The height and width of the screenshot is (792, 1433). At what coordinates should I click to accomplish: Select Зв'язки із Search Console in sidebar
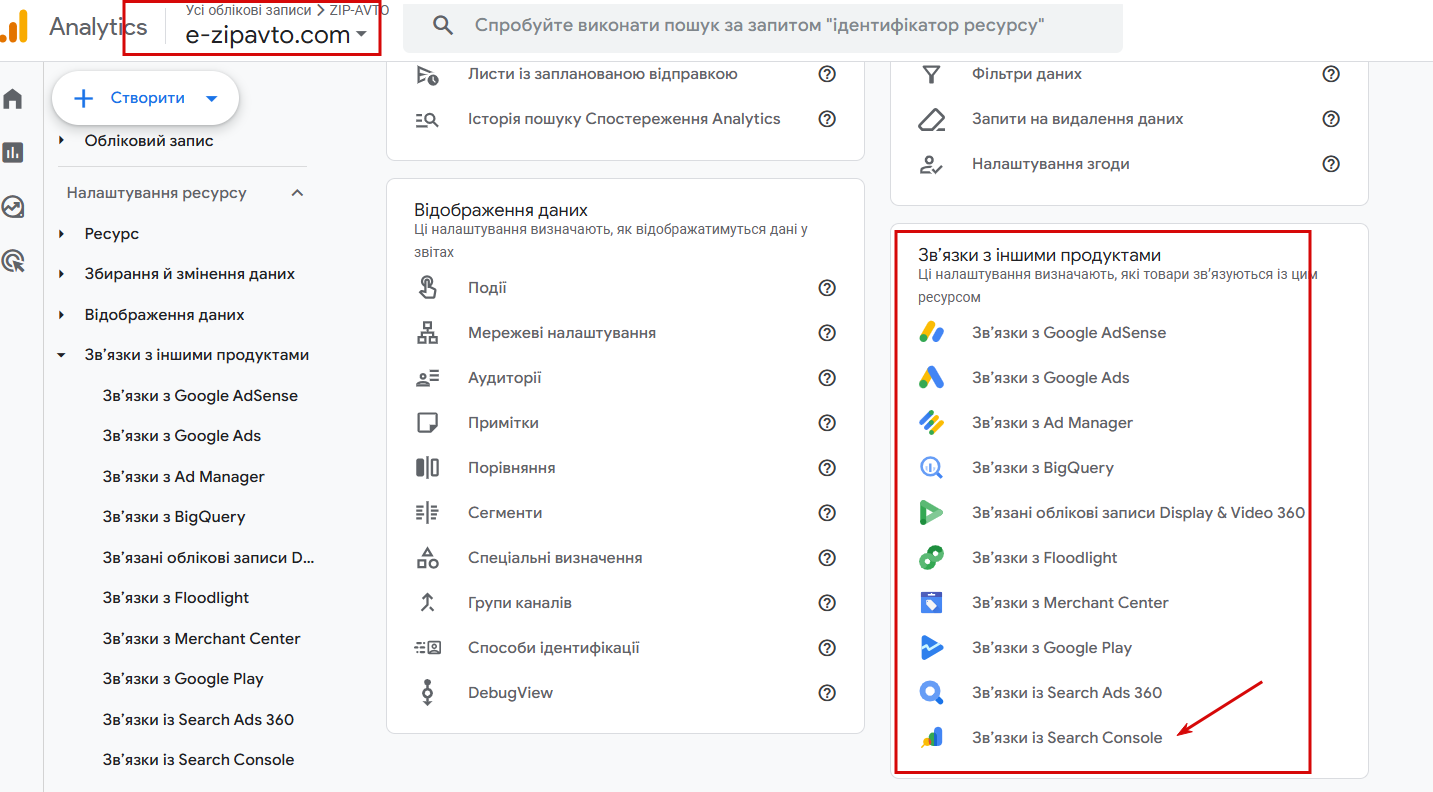point(198,760)
